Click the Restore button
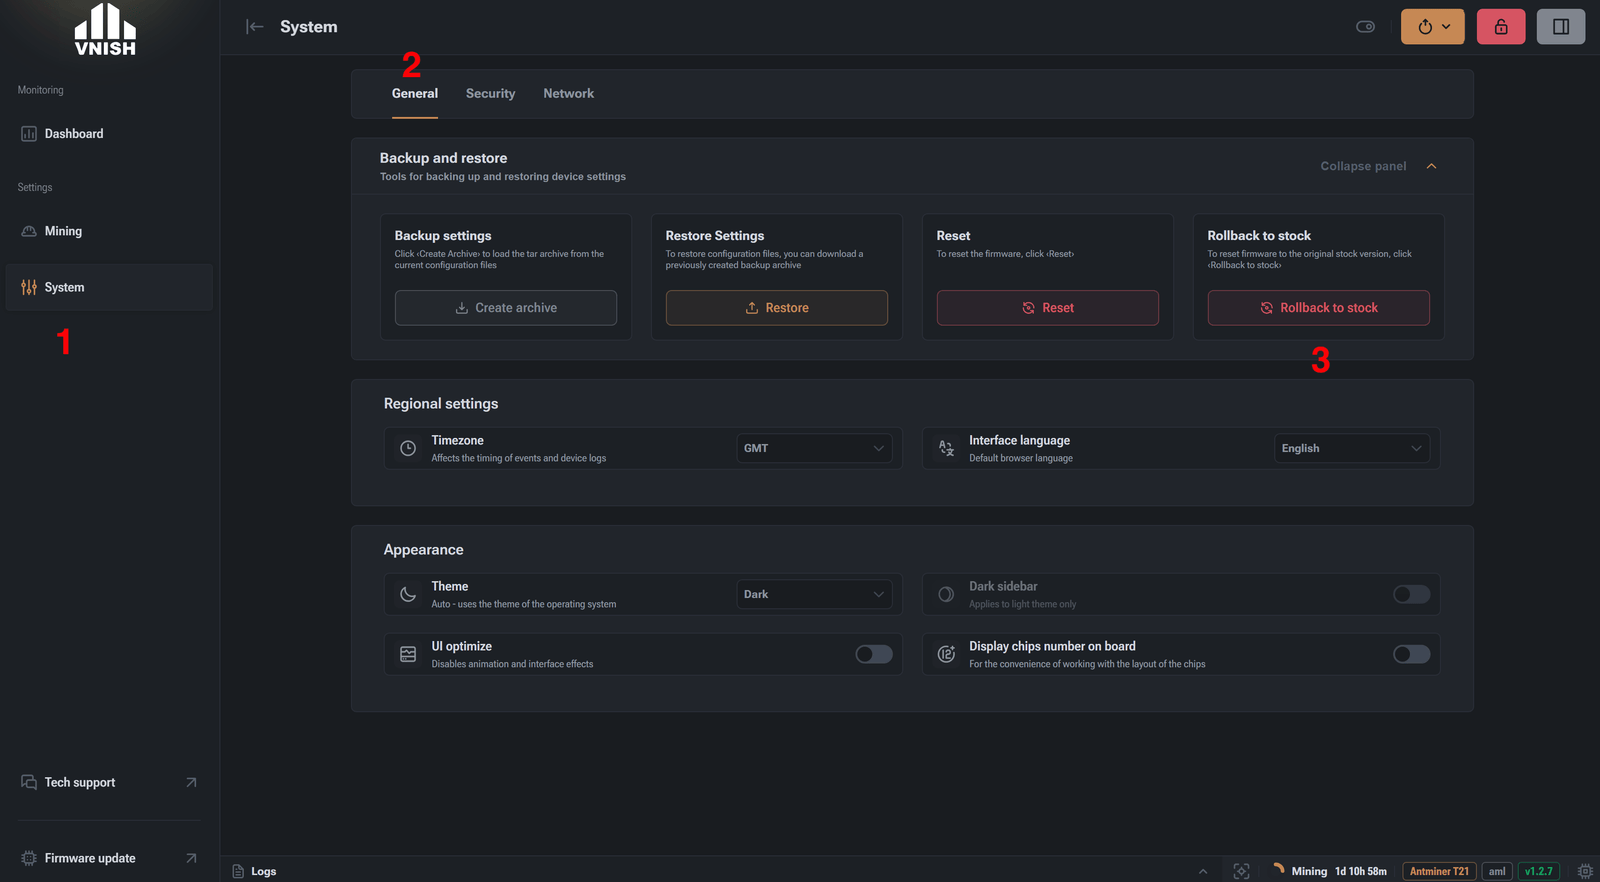This screenshot has width=1600, height=882. 777,308
